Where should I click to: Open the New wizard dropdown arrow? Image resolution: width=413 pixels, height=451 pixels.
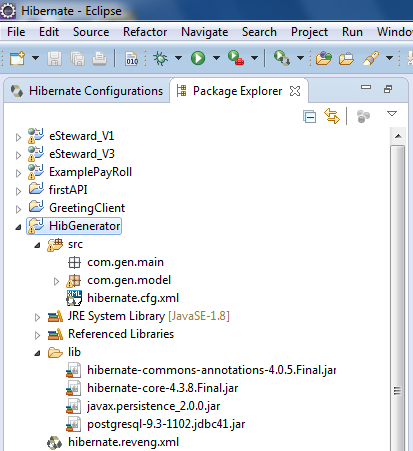35,58
